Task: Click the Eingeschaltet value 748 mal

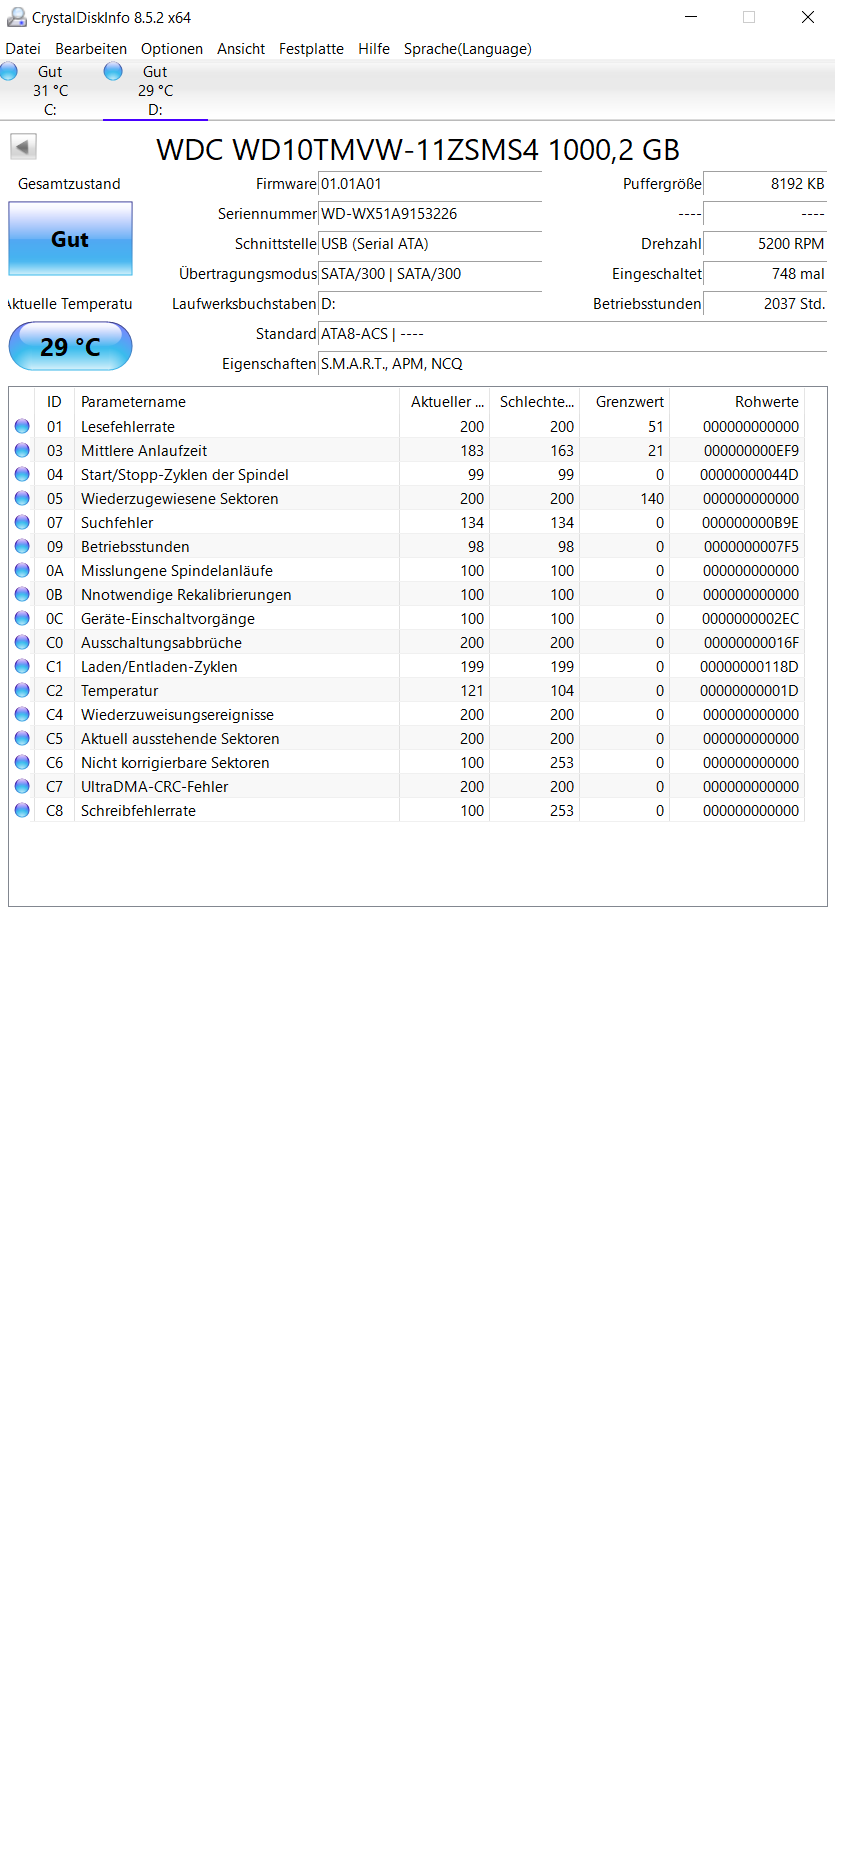Action: click(x=765, y=274)
